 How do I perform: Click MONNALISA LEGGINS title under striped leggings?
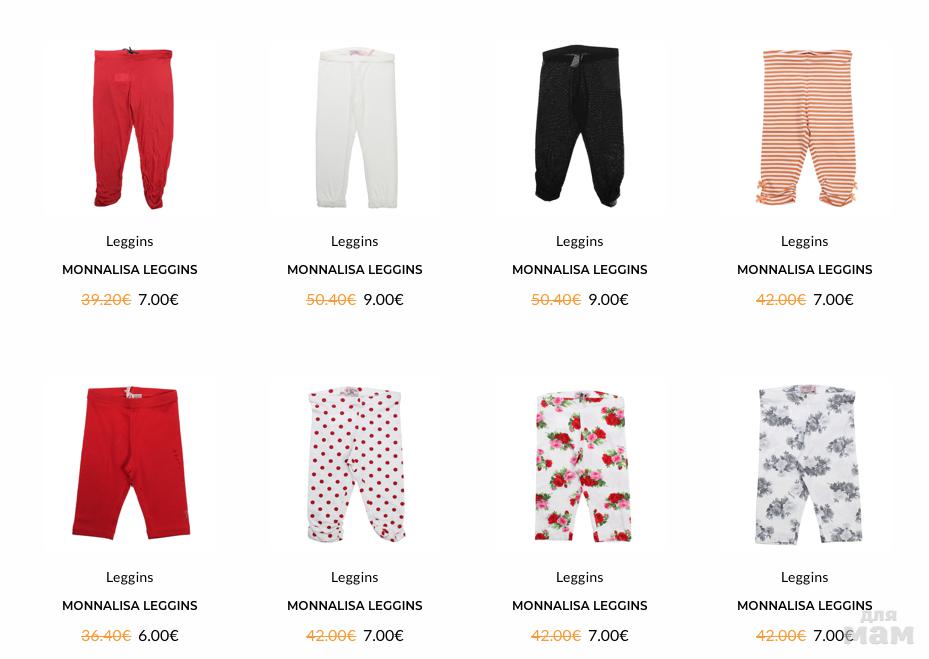[x=805, y=270]
